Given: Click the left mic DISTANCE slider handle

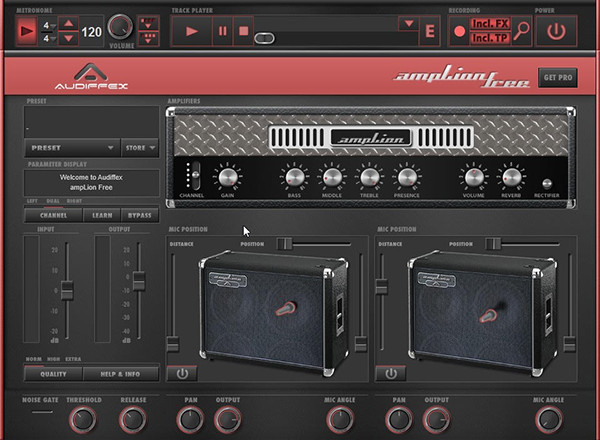Looking at the screenshot, I should click(173, 344).
